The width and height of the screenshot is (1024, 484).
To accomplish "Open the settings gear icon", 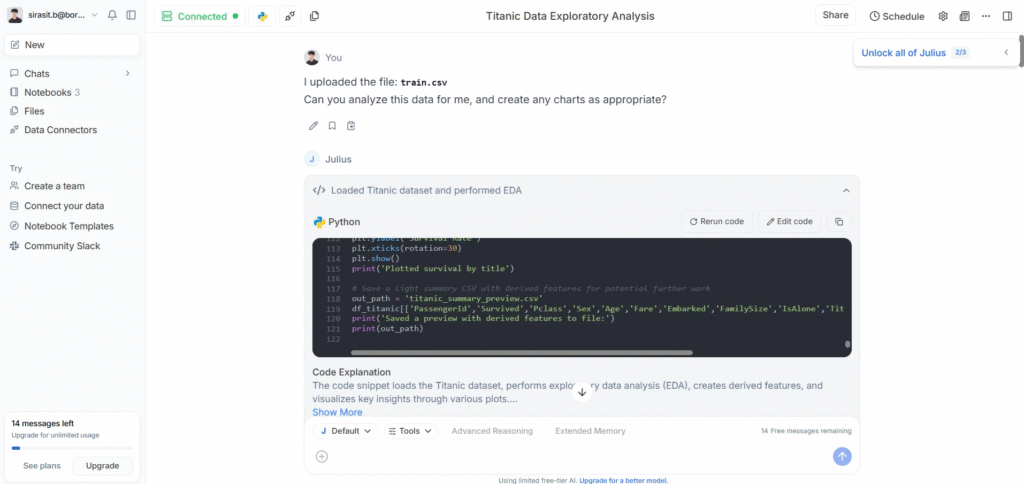I will coord(943,16).
